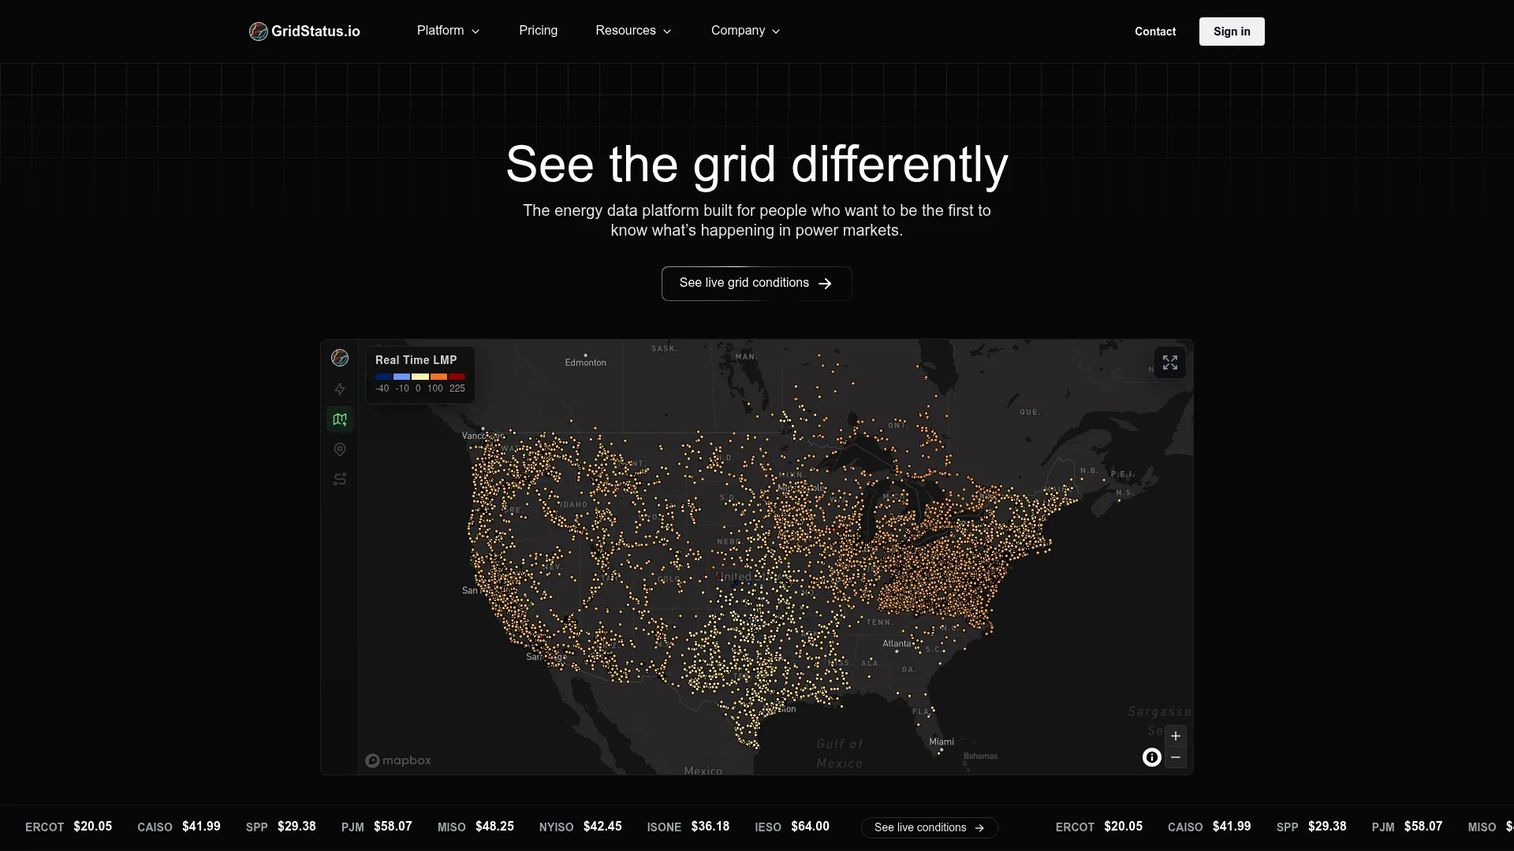Image resolution: width=1514 pixels, height=851 pixels.
Task: Click the See the grid differently heading
Action: point(757,164)
